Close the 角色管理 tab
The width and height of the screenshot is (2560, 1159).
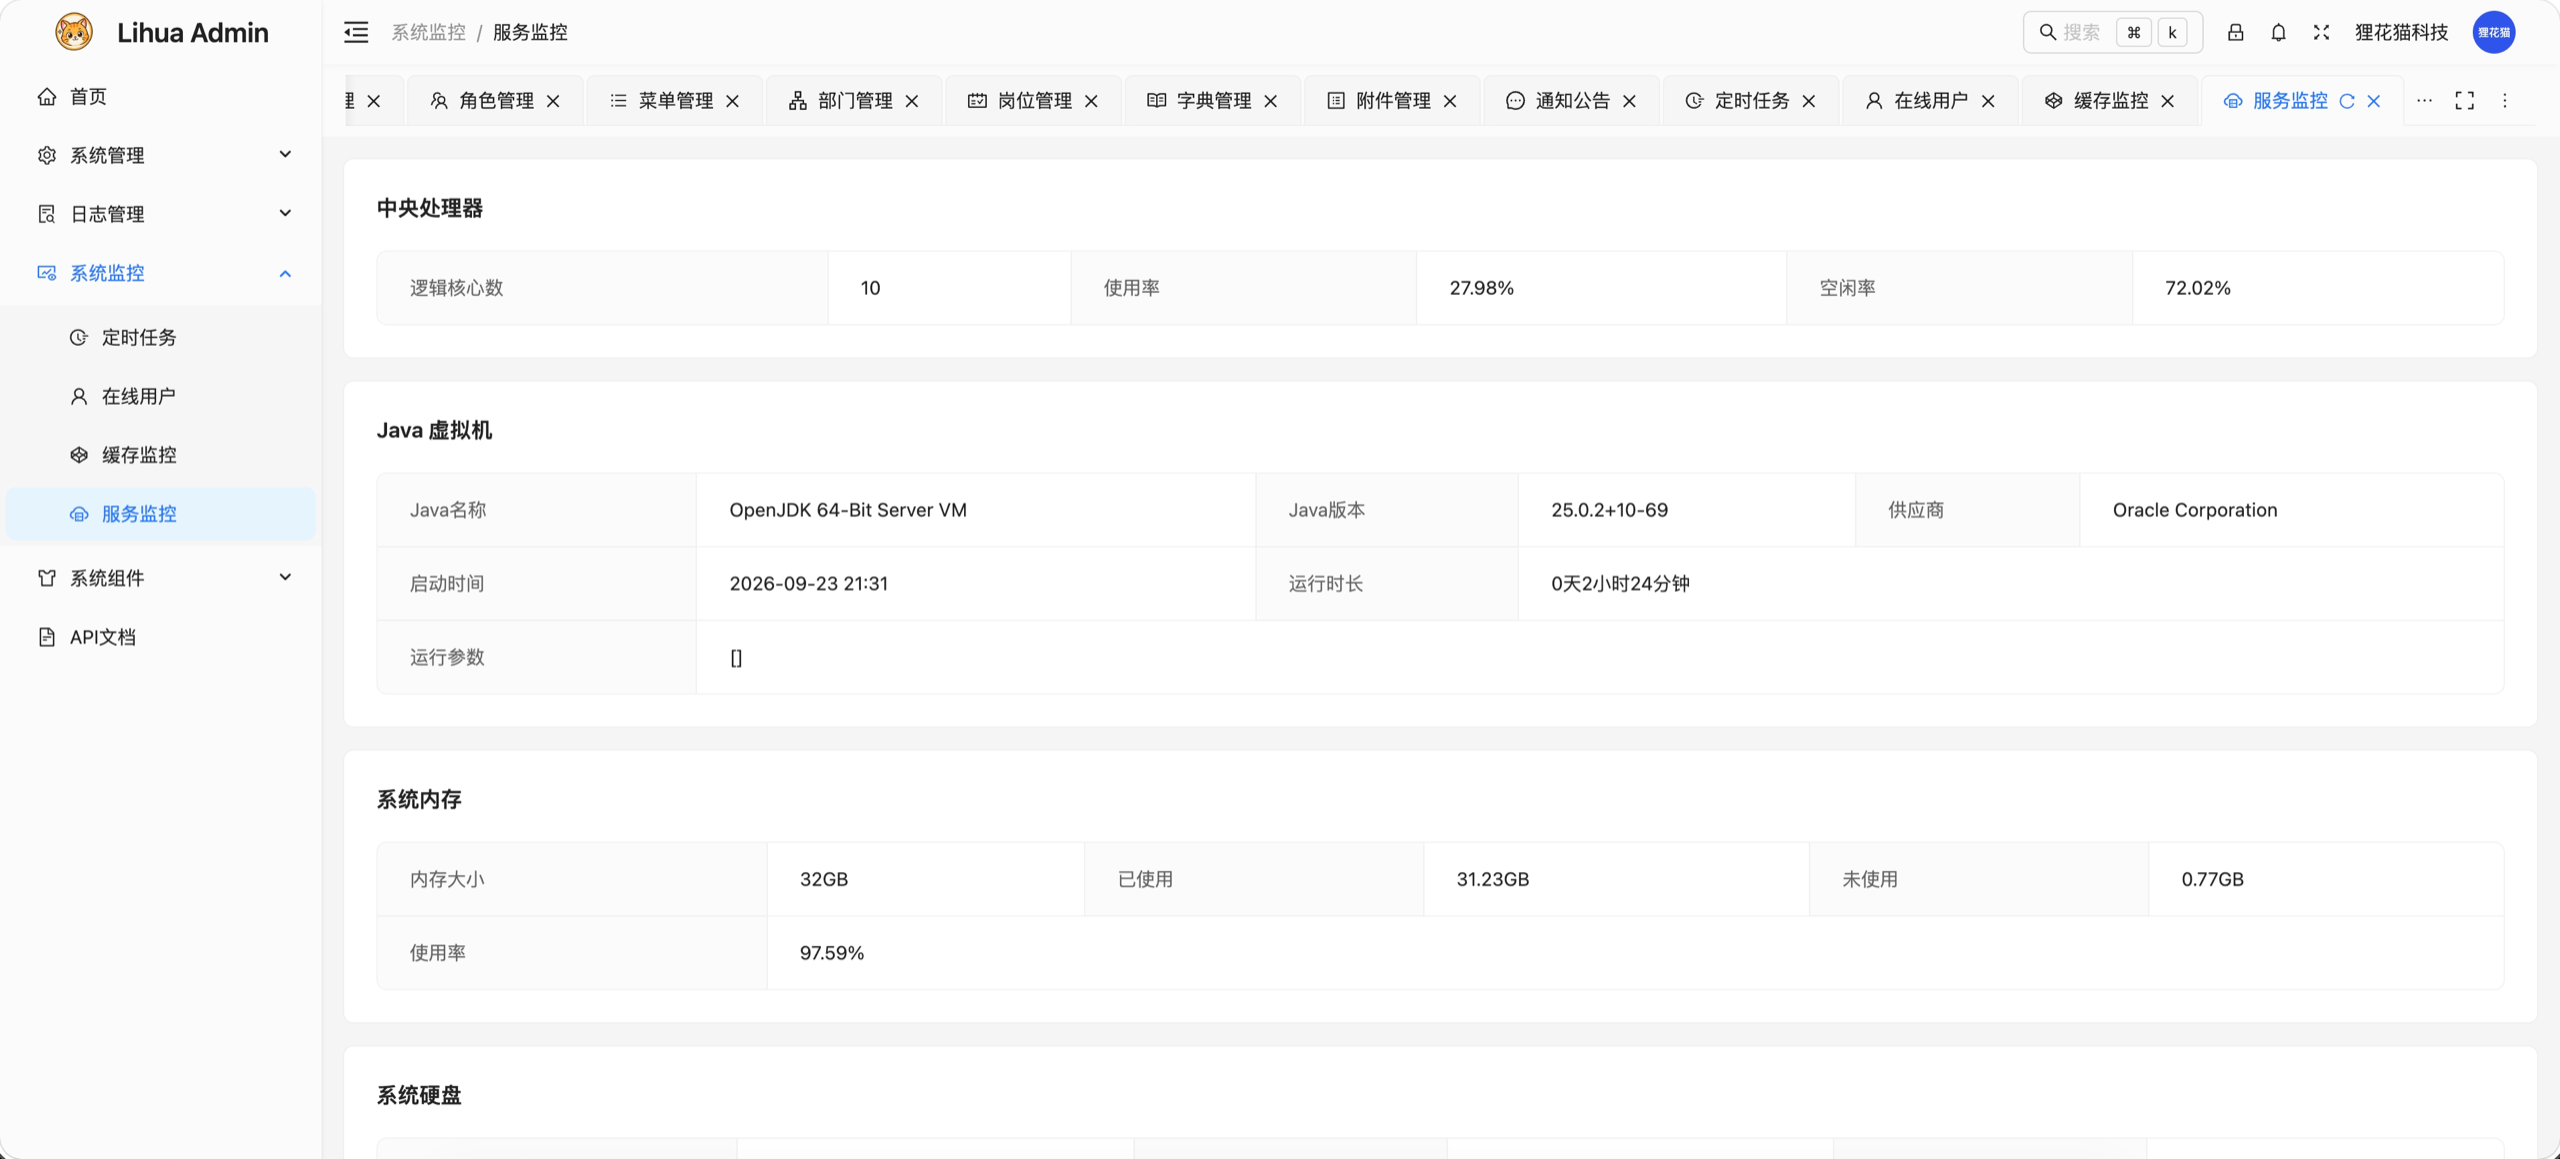tap(553, 101)
